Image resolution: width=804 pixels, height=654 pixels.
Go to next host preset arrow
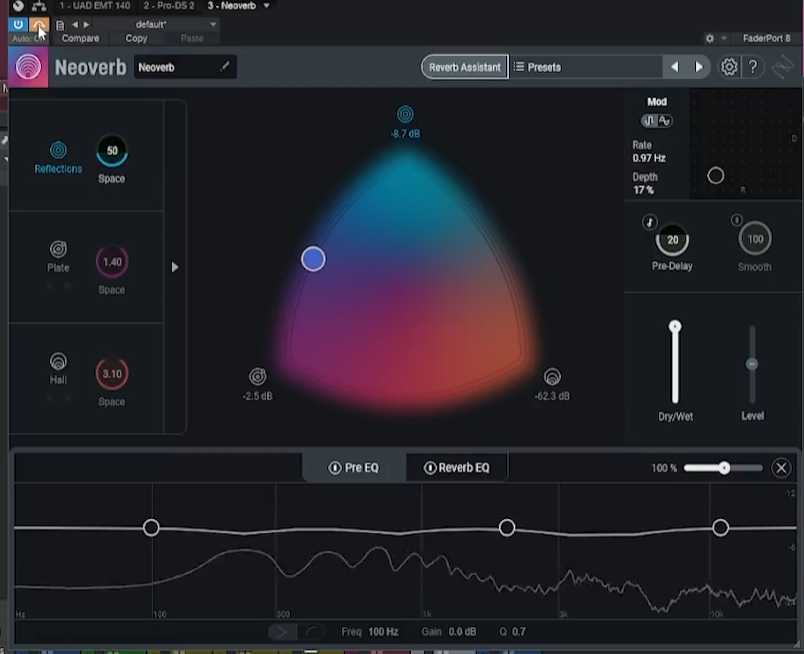(x=87, y=24)
